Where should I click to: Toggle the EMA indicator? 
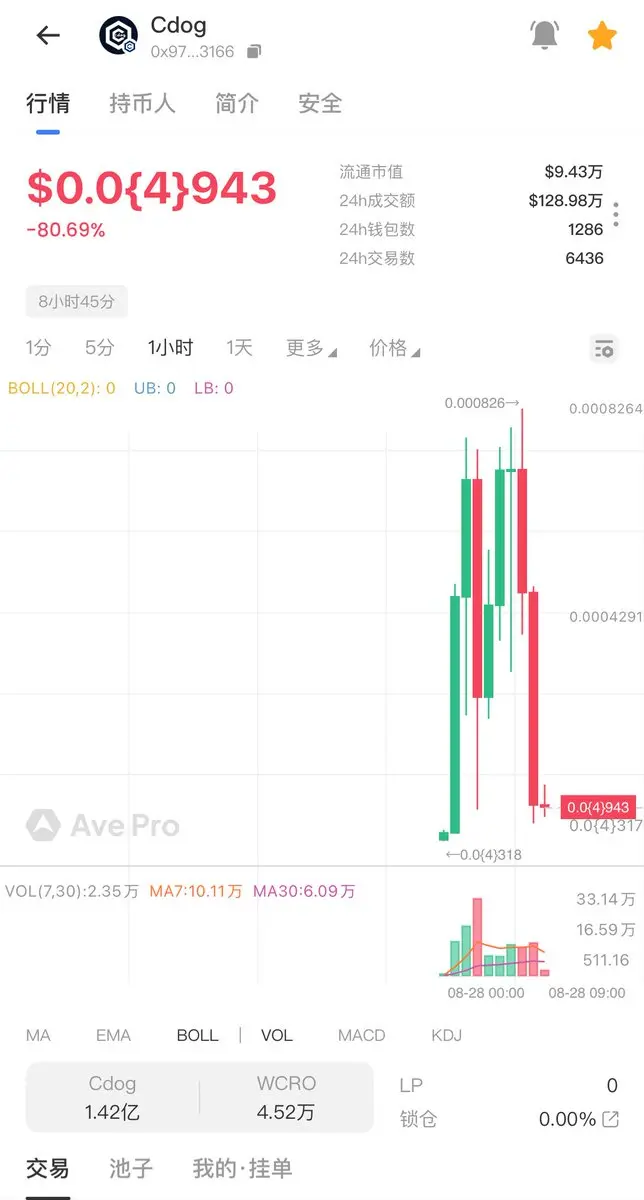(x=113, y=1035)
